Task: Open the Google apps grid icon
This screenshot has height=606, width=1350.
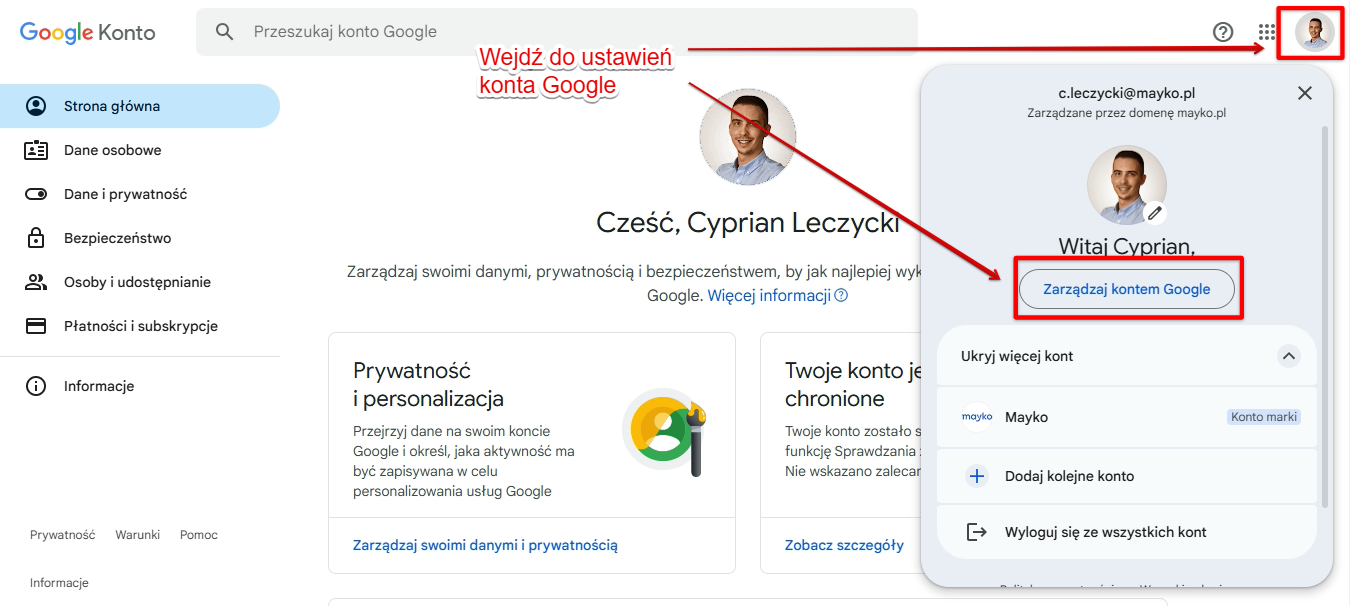Action: coord(1267,32)
